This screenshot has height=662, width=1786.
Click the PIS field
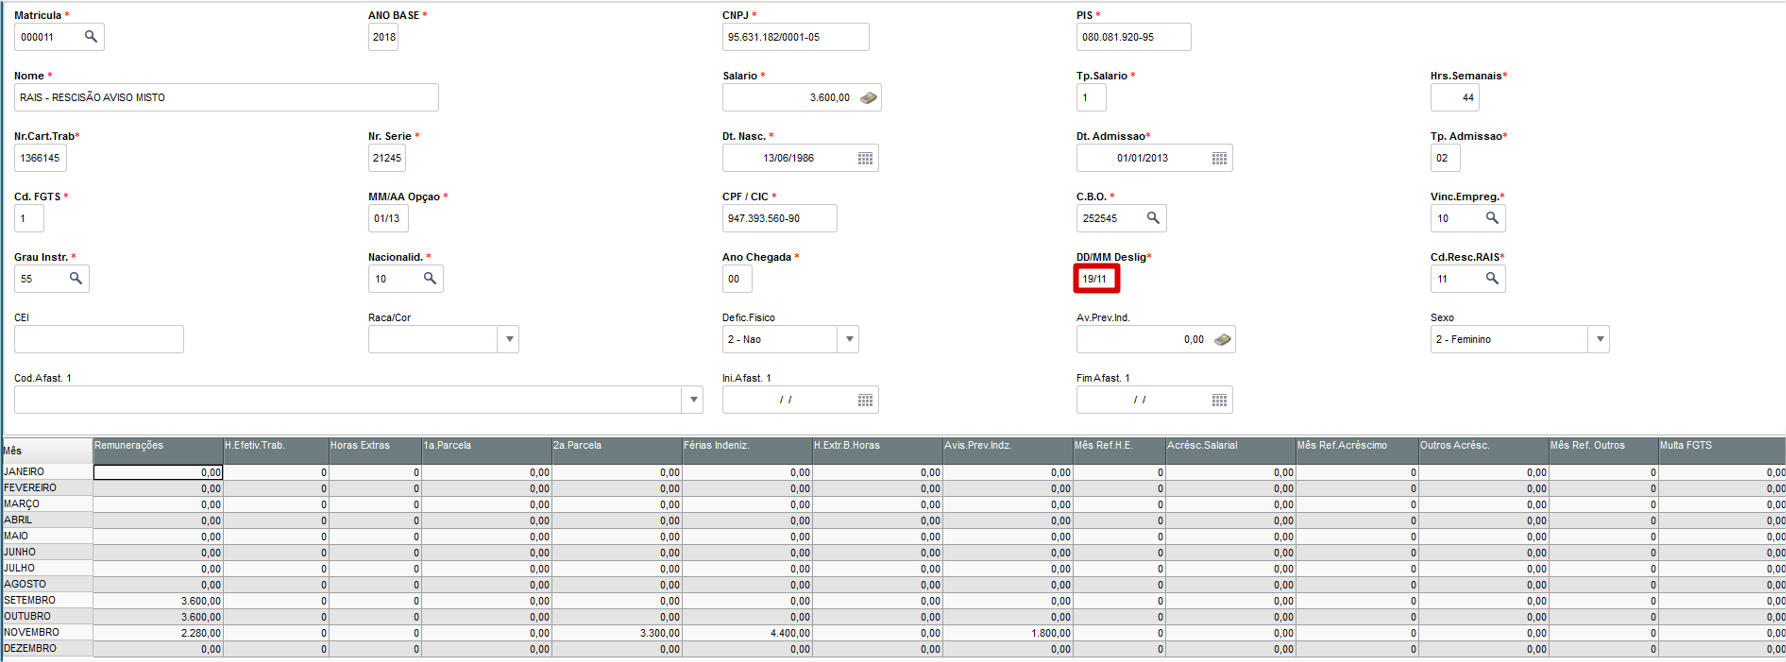tap(1134, 37)
